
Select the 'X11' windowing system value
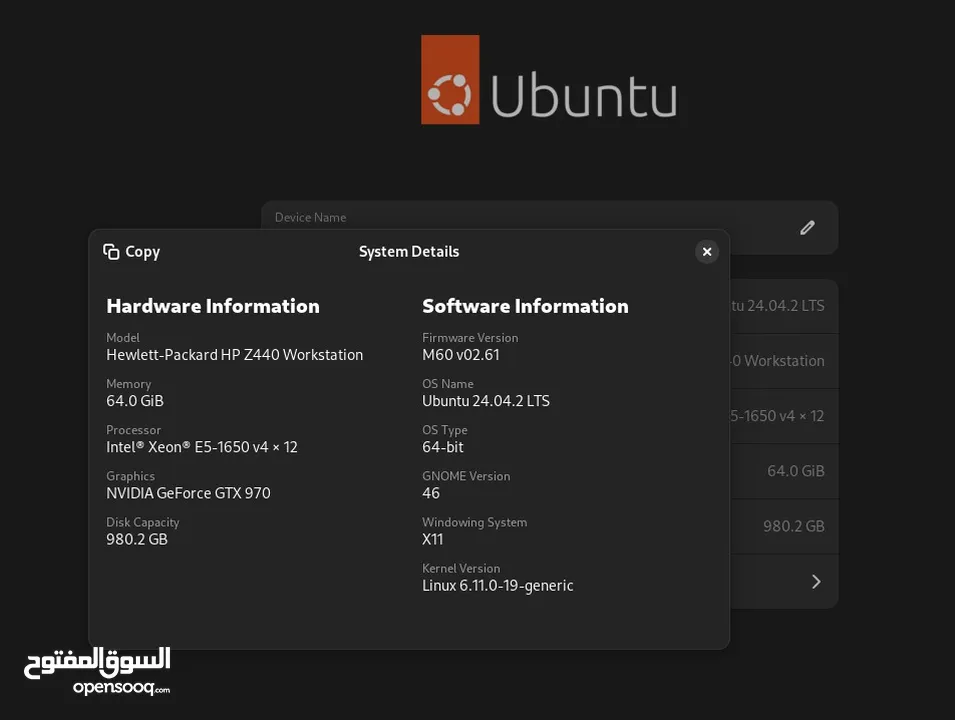[x=432, y=540]
